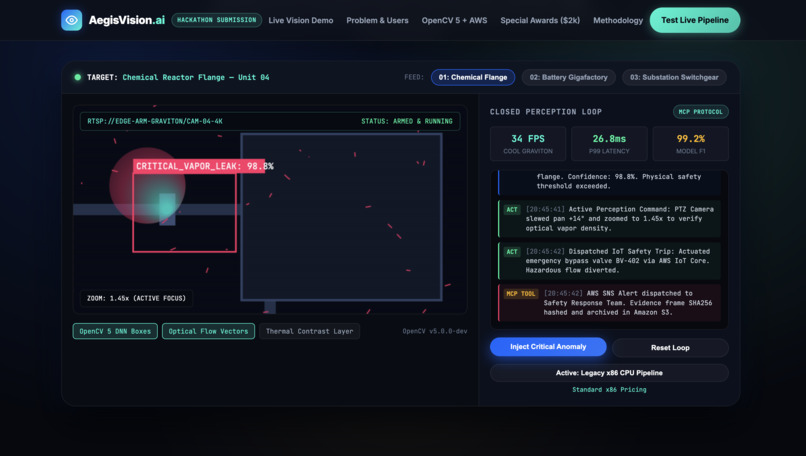
Task: Click the green status dot beside TARGET
Action: click(78, 77)
